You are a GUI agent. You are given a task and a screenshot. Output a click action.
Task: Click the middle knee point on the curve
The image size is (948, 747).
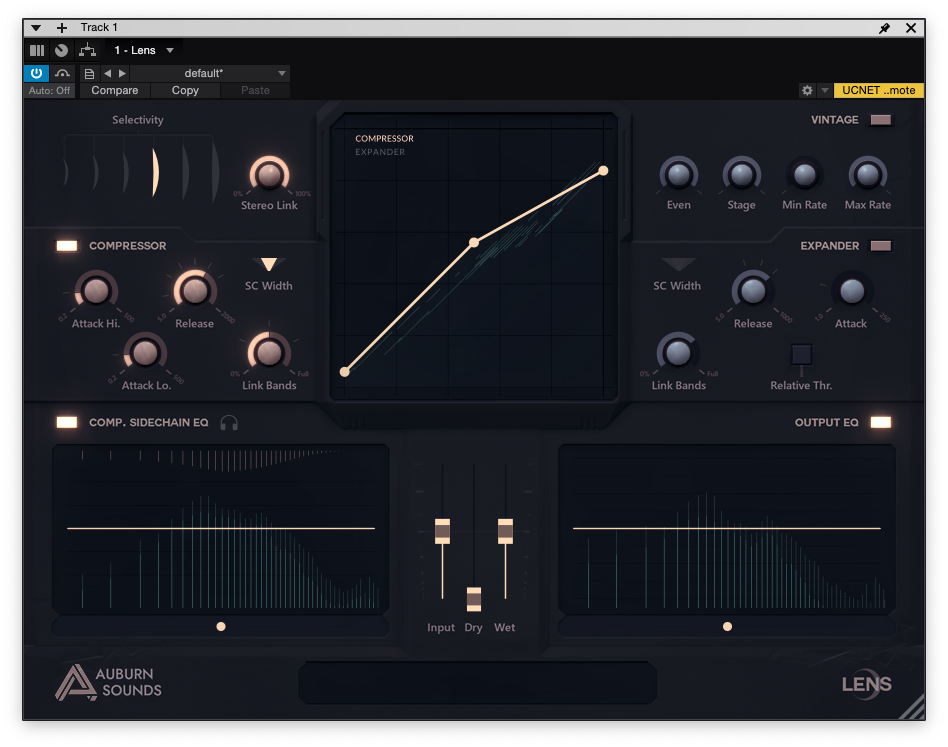pos(474,242)
